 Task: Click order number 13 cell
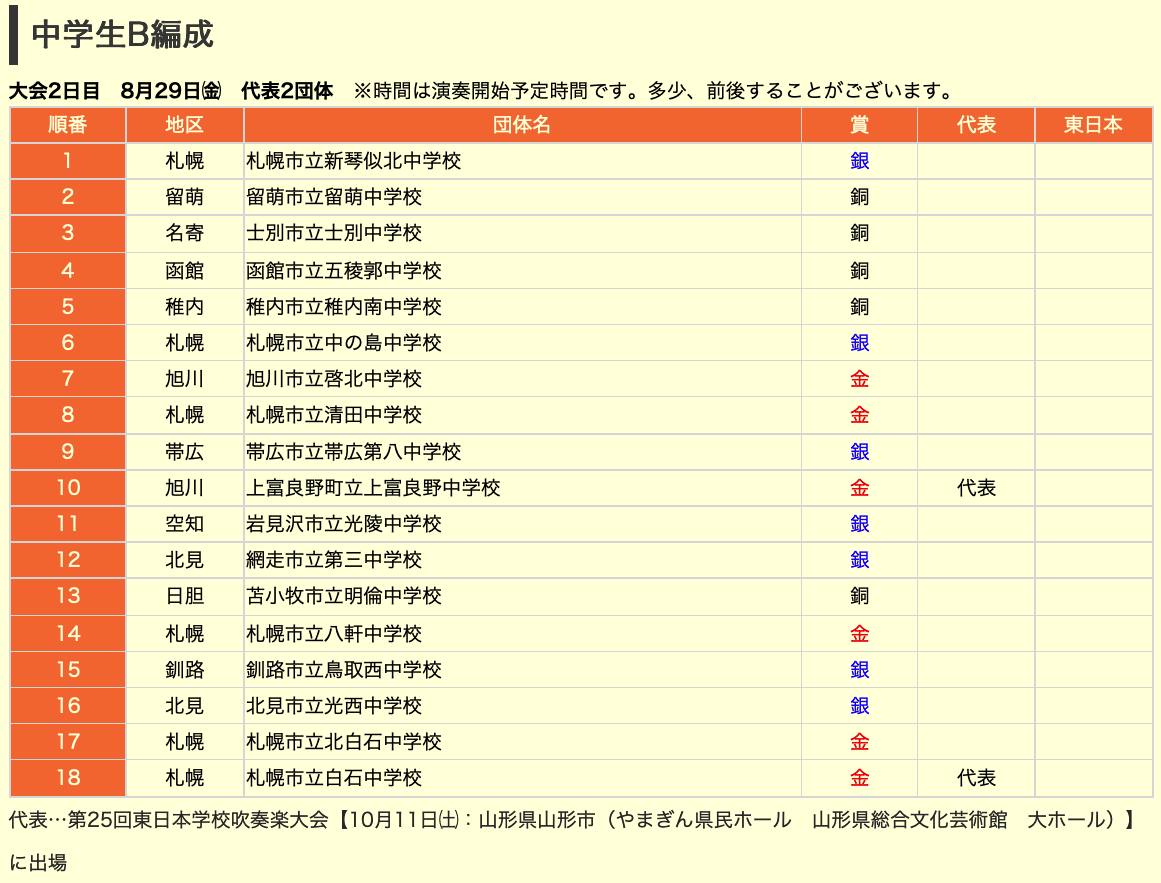[x=67, y=596]
